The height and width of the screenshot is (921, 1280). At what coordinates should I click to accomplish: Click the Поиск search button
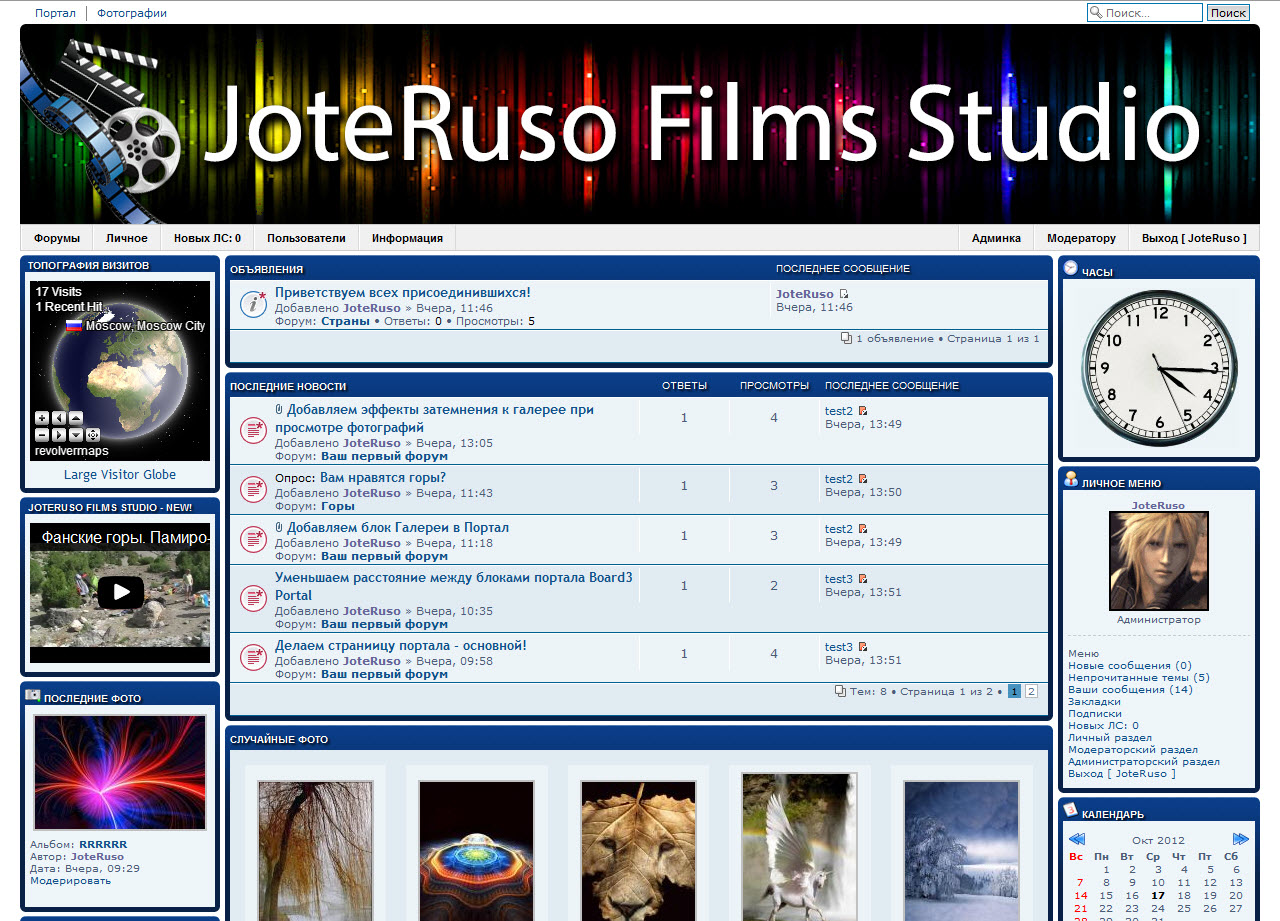pyautogui.click(x=1228, y=13)
